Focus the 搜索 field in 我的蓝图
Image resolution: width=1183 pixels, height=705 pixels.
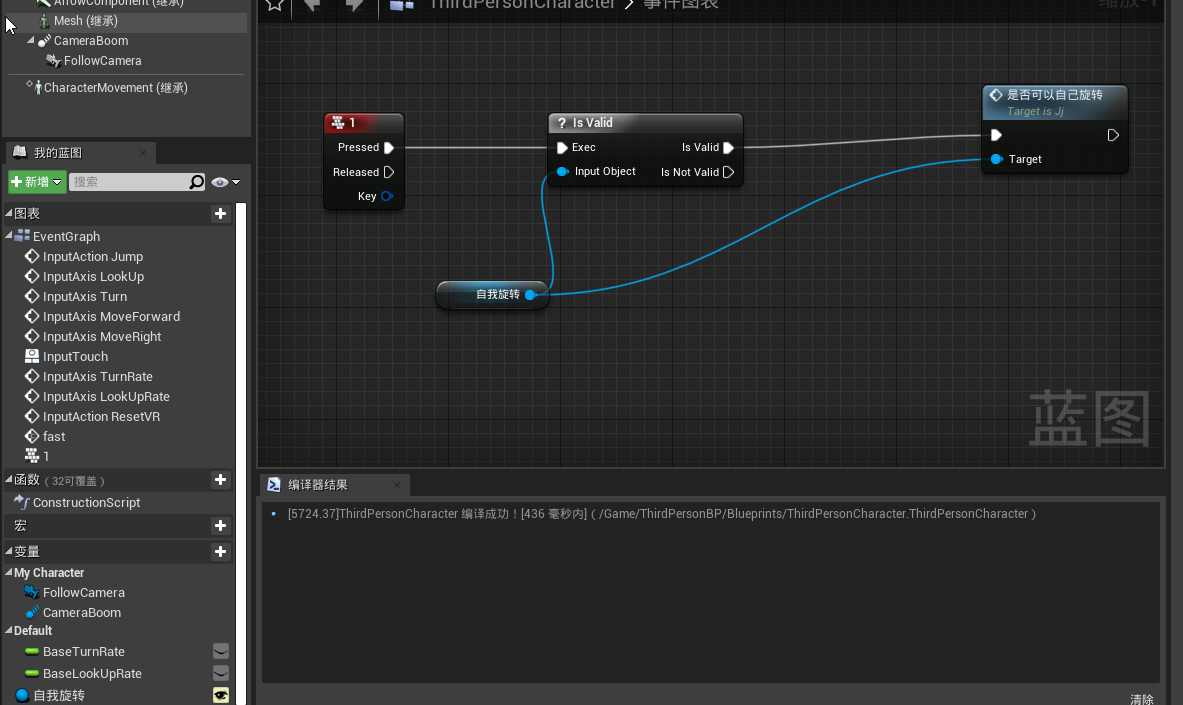(x=129, y=182)
